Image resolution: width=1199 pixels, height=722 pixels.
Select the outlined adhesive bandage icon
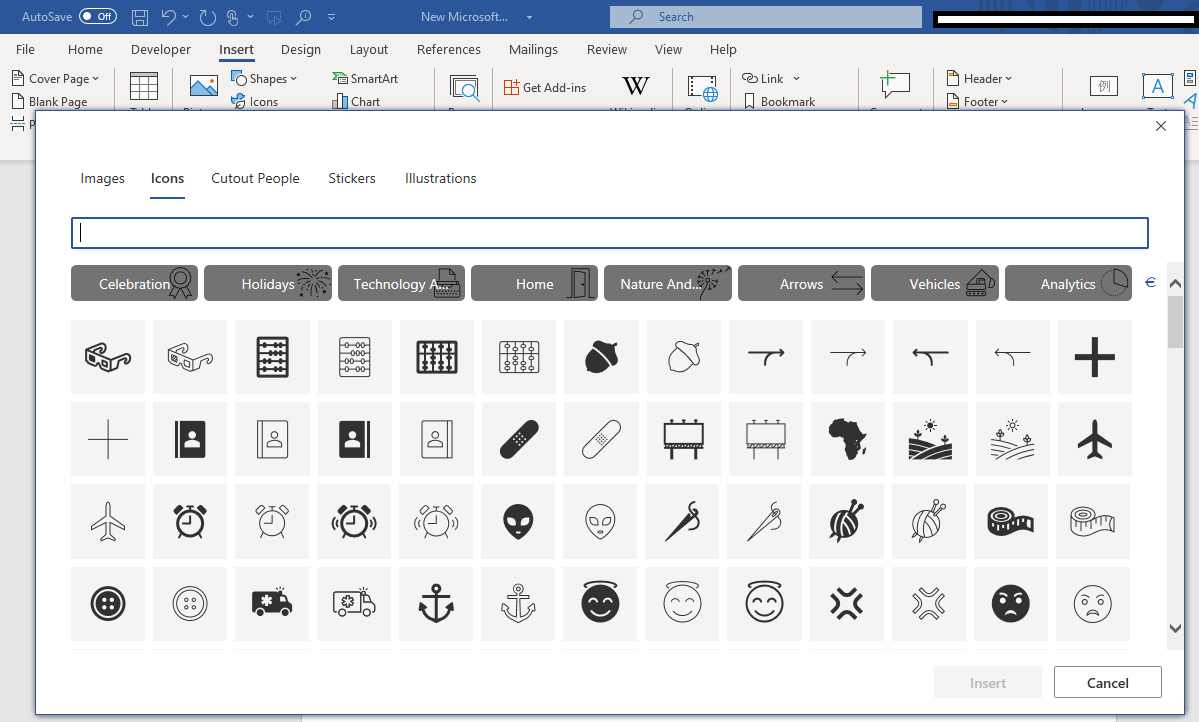pyautogui.click(x=601, y=439)
